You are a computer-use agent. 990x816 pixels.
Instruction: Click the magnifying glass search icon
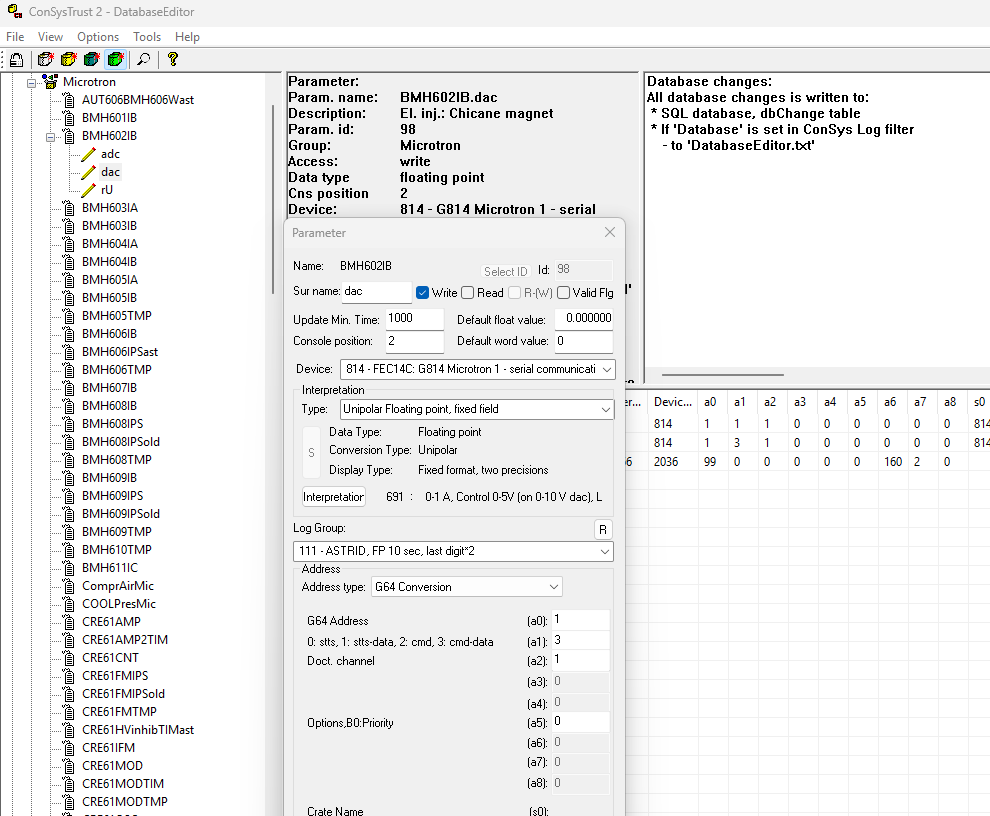point(144,60)
